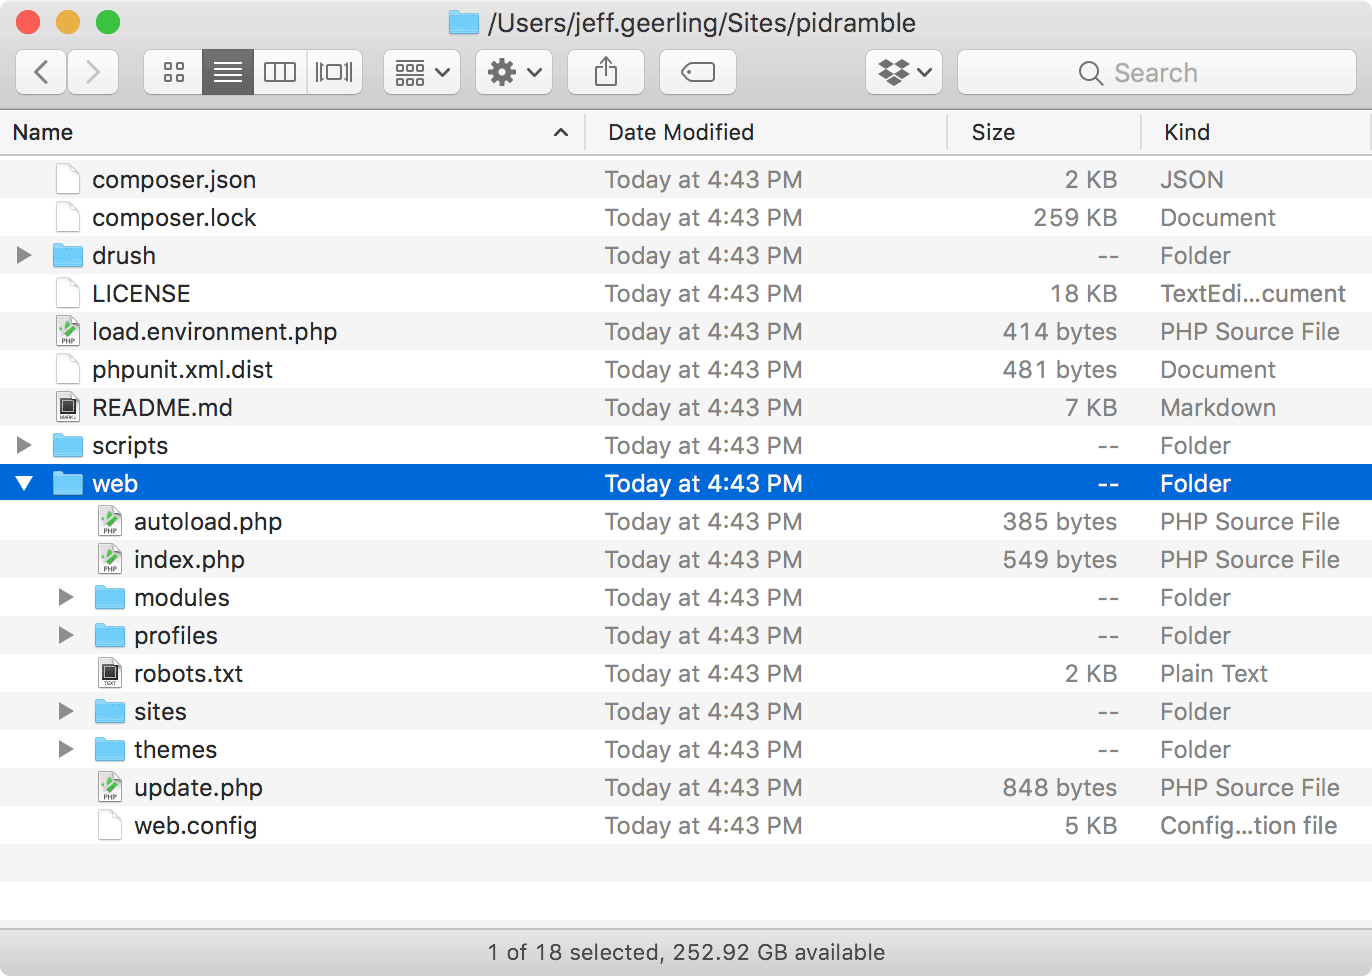This screenshot has width=1372, height=976.
Task: Select composer.json file icon
Action: coord(68,179)
